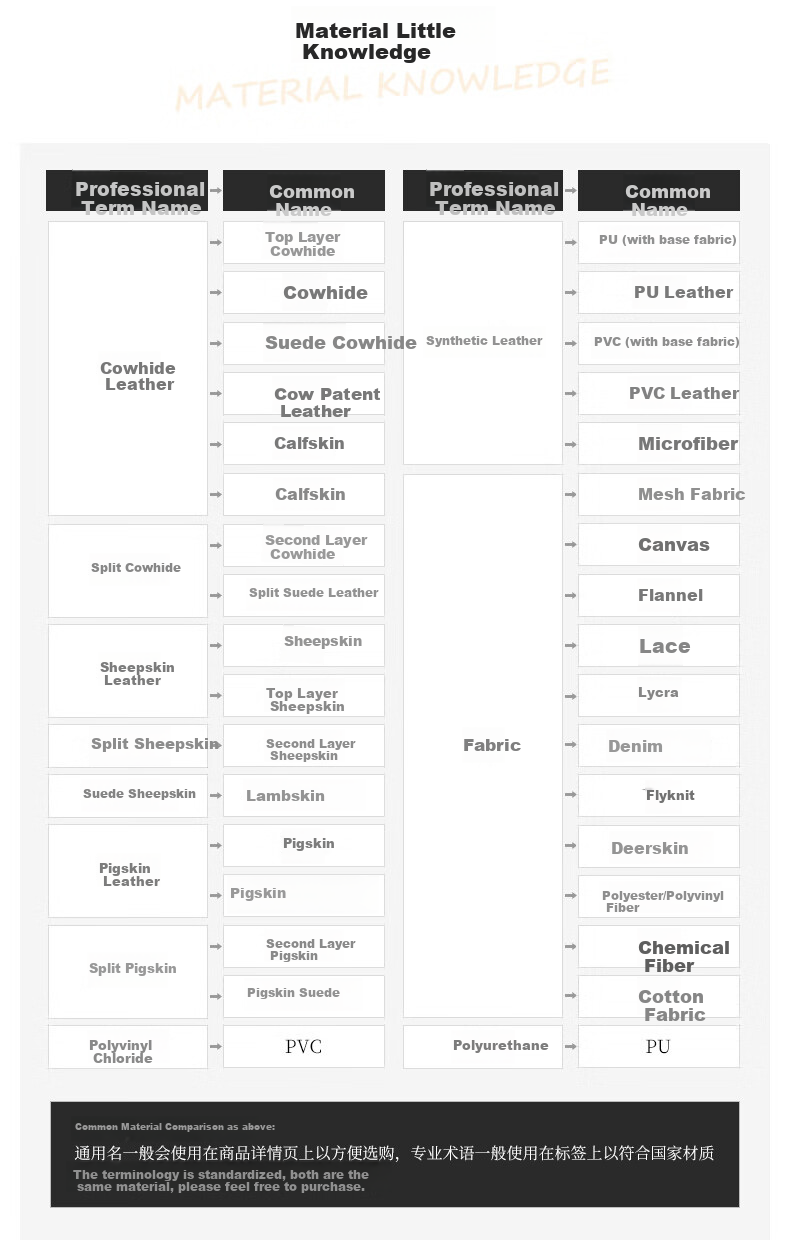Image resolution: width=790 pixels, height=1240 pixels.
Task: Click the Flyknit cell
Action: 659,796
